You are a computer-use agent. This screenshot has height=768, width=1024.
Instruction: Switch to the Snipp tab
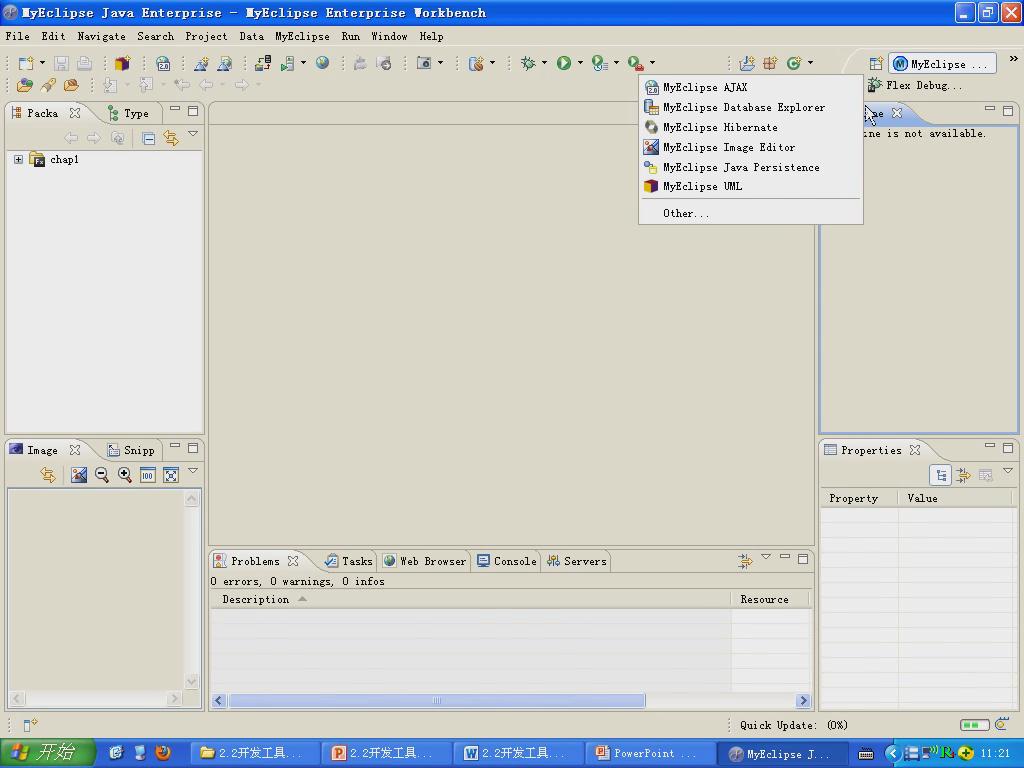(x=131, y=451)
